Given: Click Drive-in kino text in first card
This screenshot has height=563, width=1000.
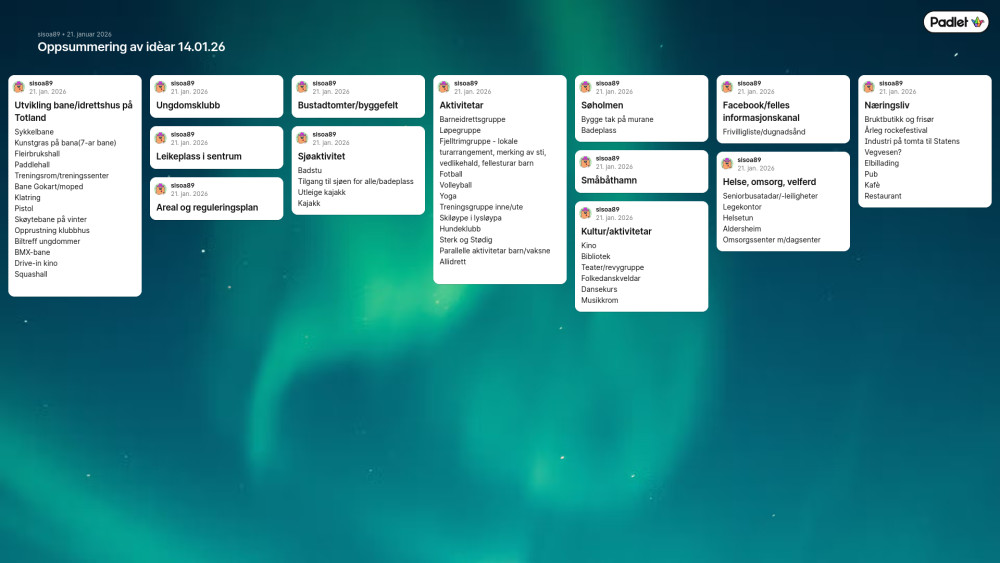Looking at the screenshot, I should tap(36, 263).
